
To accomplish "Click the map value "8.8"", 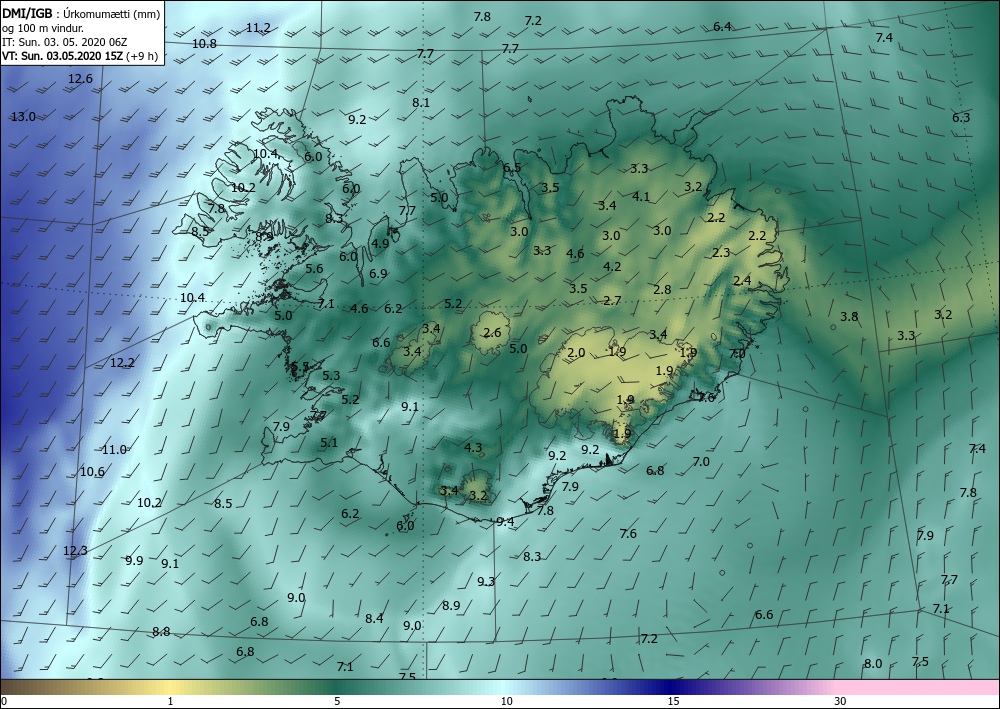I will [x=161, y=631].
